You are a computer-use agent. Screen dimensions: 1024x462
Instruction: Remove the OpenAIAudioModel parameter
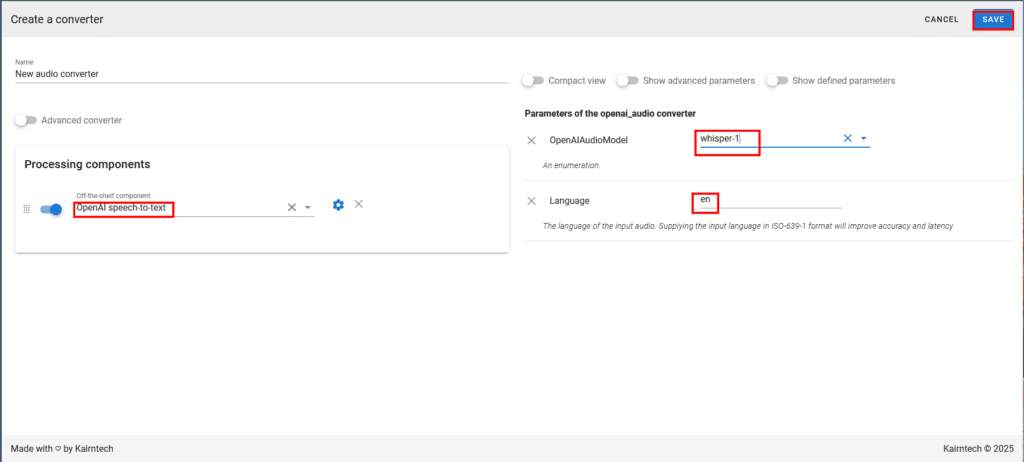pyautogui.click(x=532, y=140)
